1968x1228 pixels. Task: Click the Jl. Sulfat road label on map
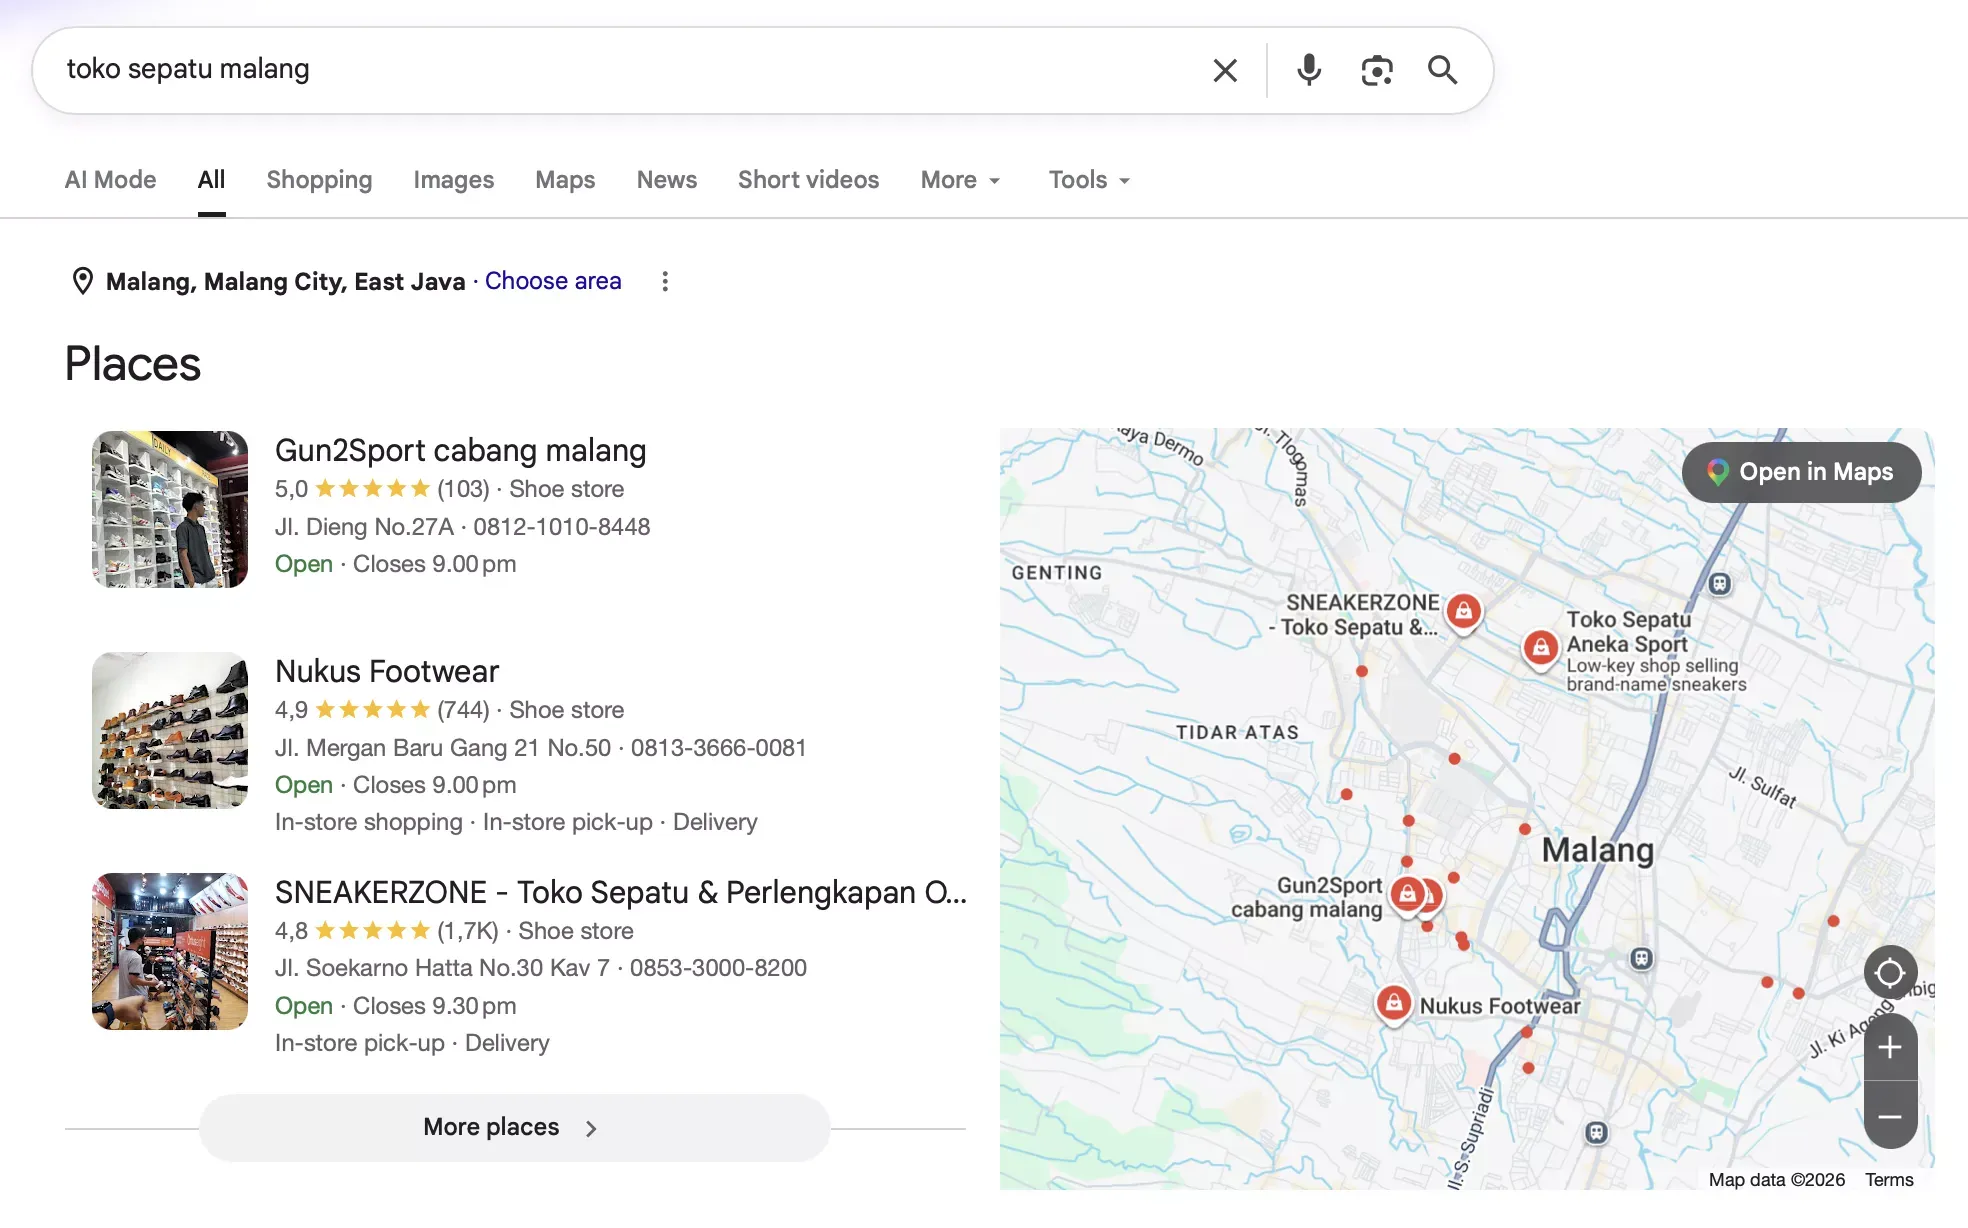[1763, 787]
